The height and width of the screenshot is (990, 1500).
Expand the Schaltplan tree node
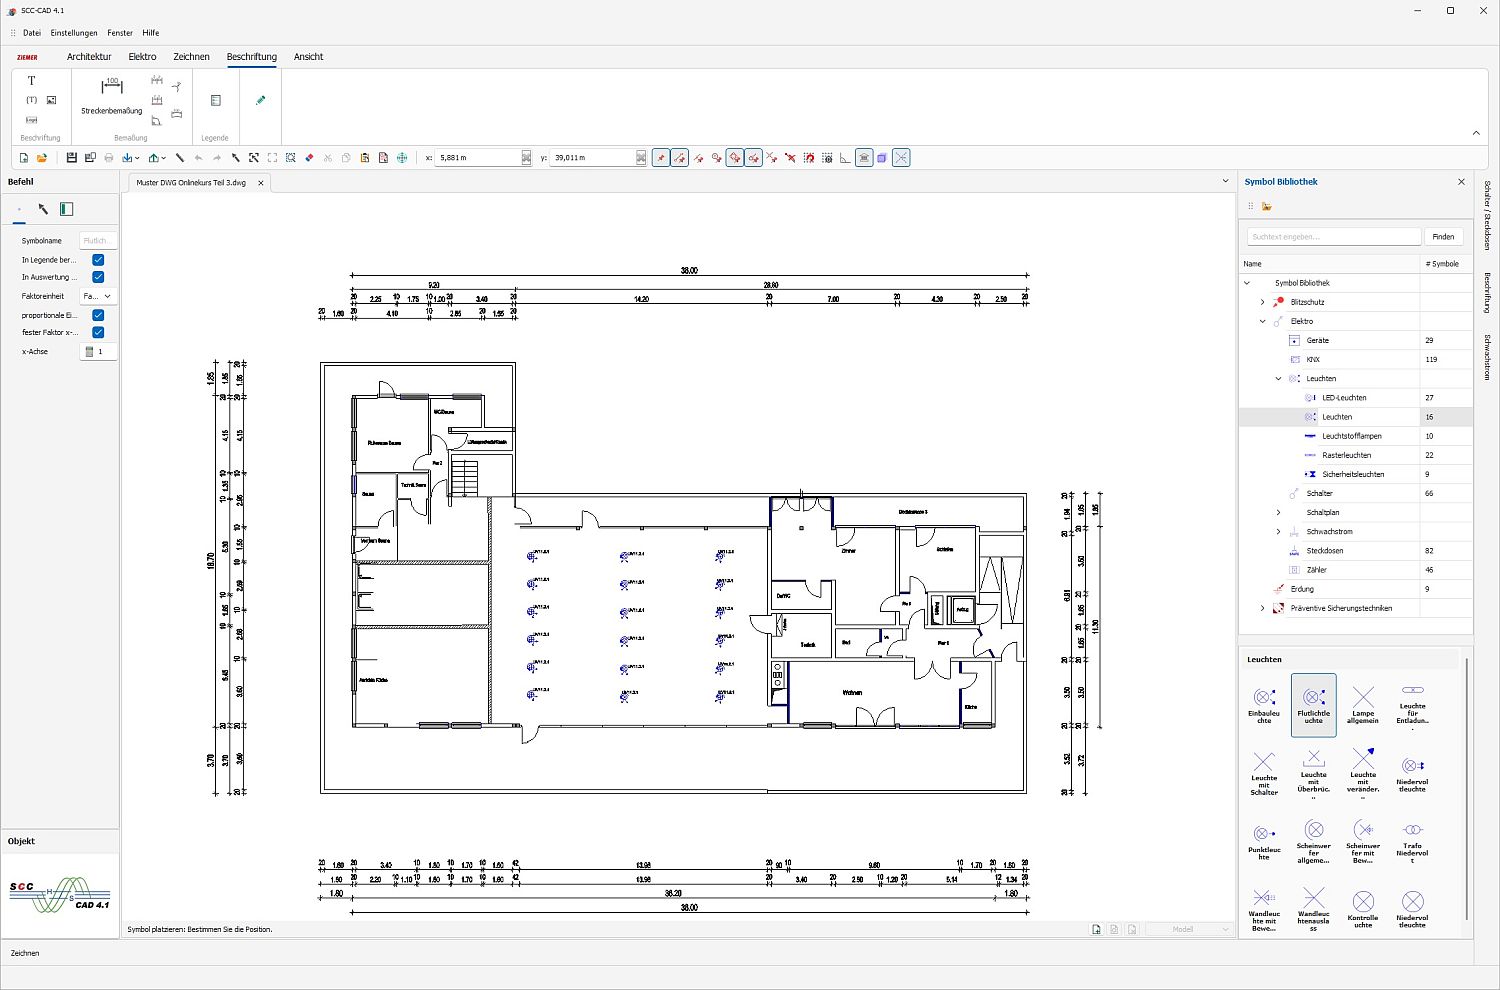point(1278,512)
